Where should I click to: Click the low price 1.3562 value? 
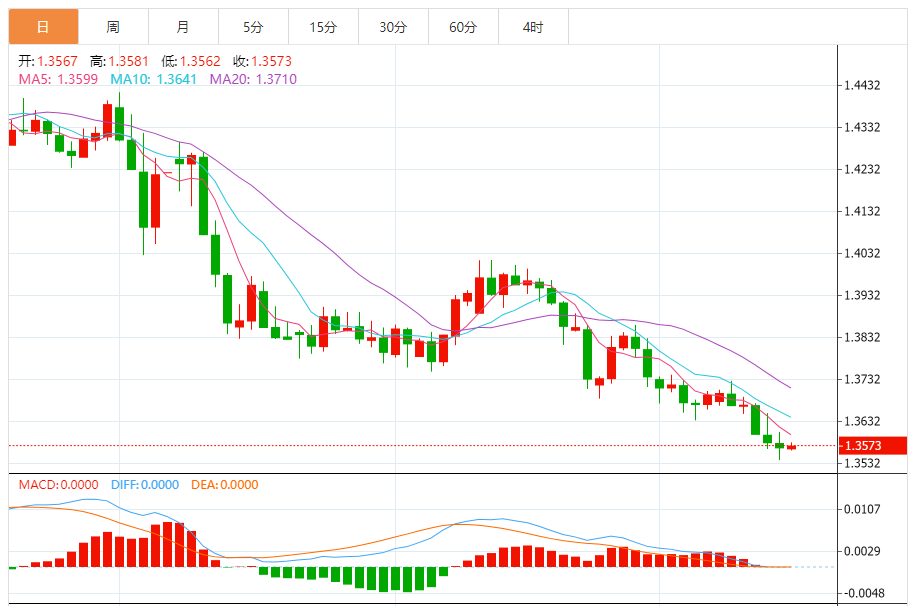pos(200,61)
